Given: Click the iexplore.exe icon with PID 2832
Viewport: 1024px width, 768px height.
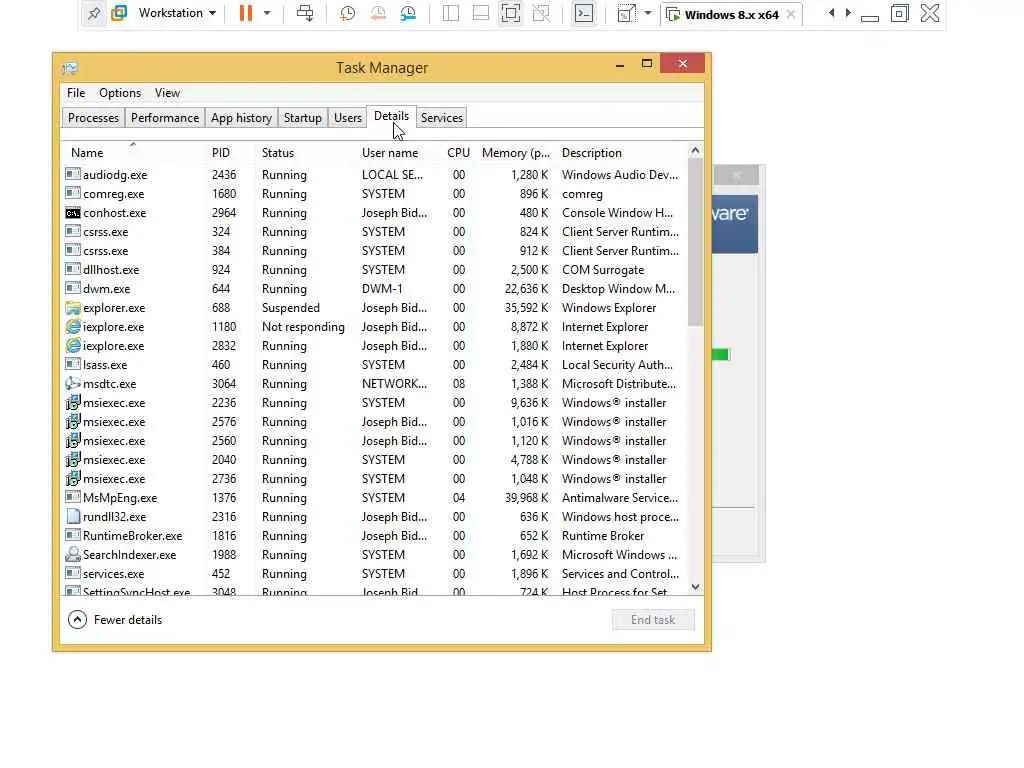Looking at the screenshot, I should point(73,345).
